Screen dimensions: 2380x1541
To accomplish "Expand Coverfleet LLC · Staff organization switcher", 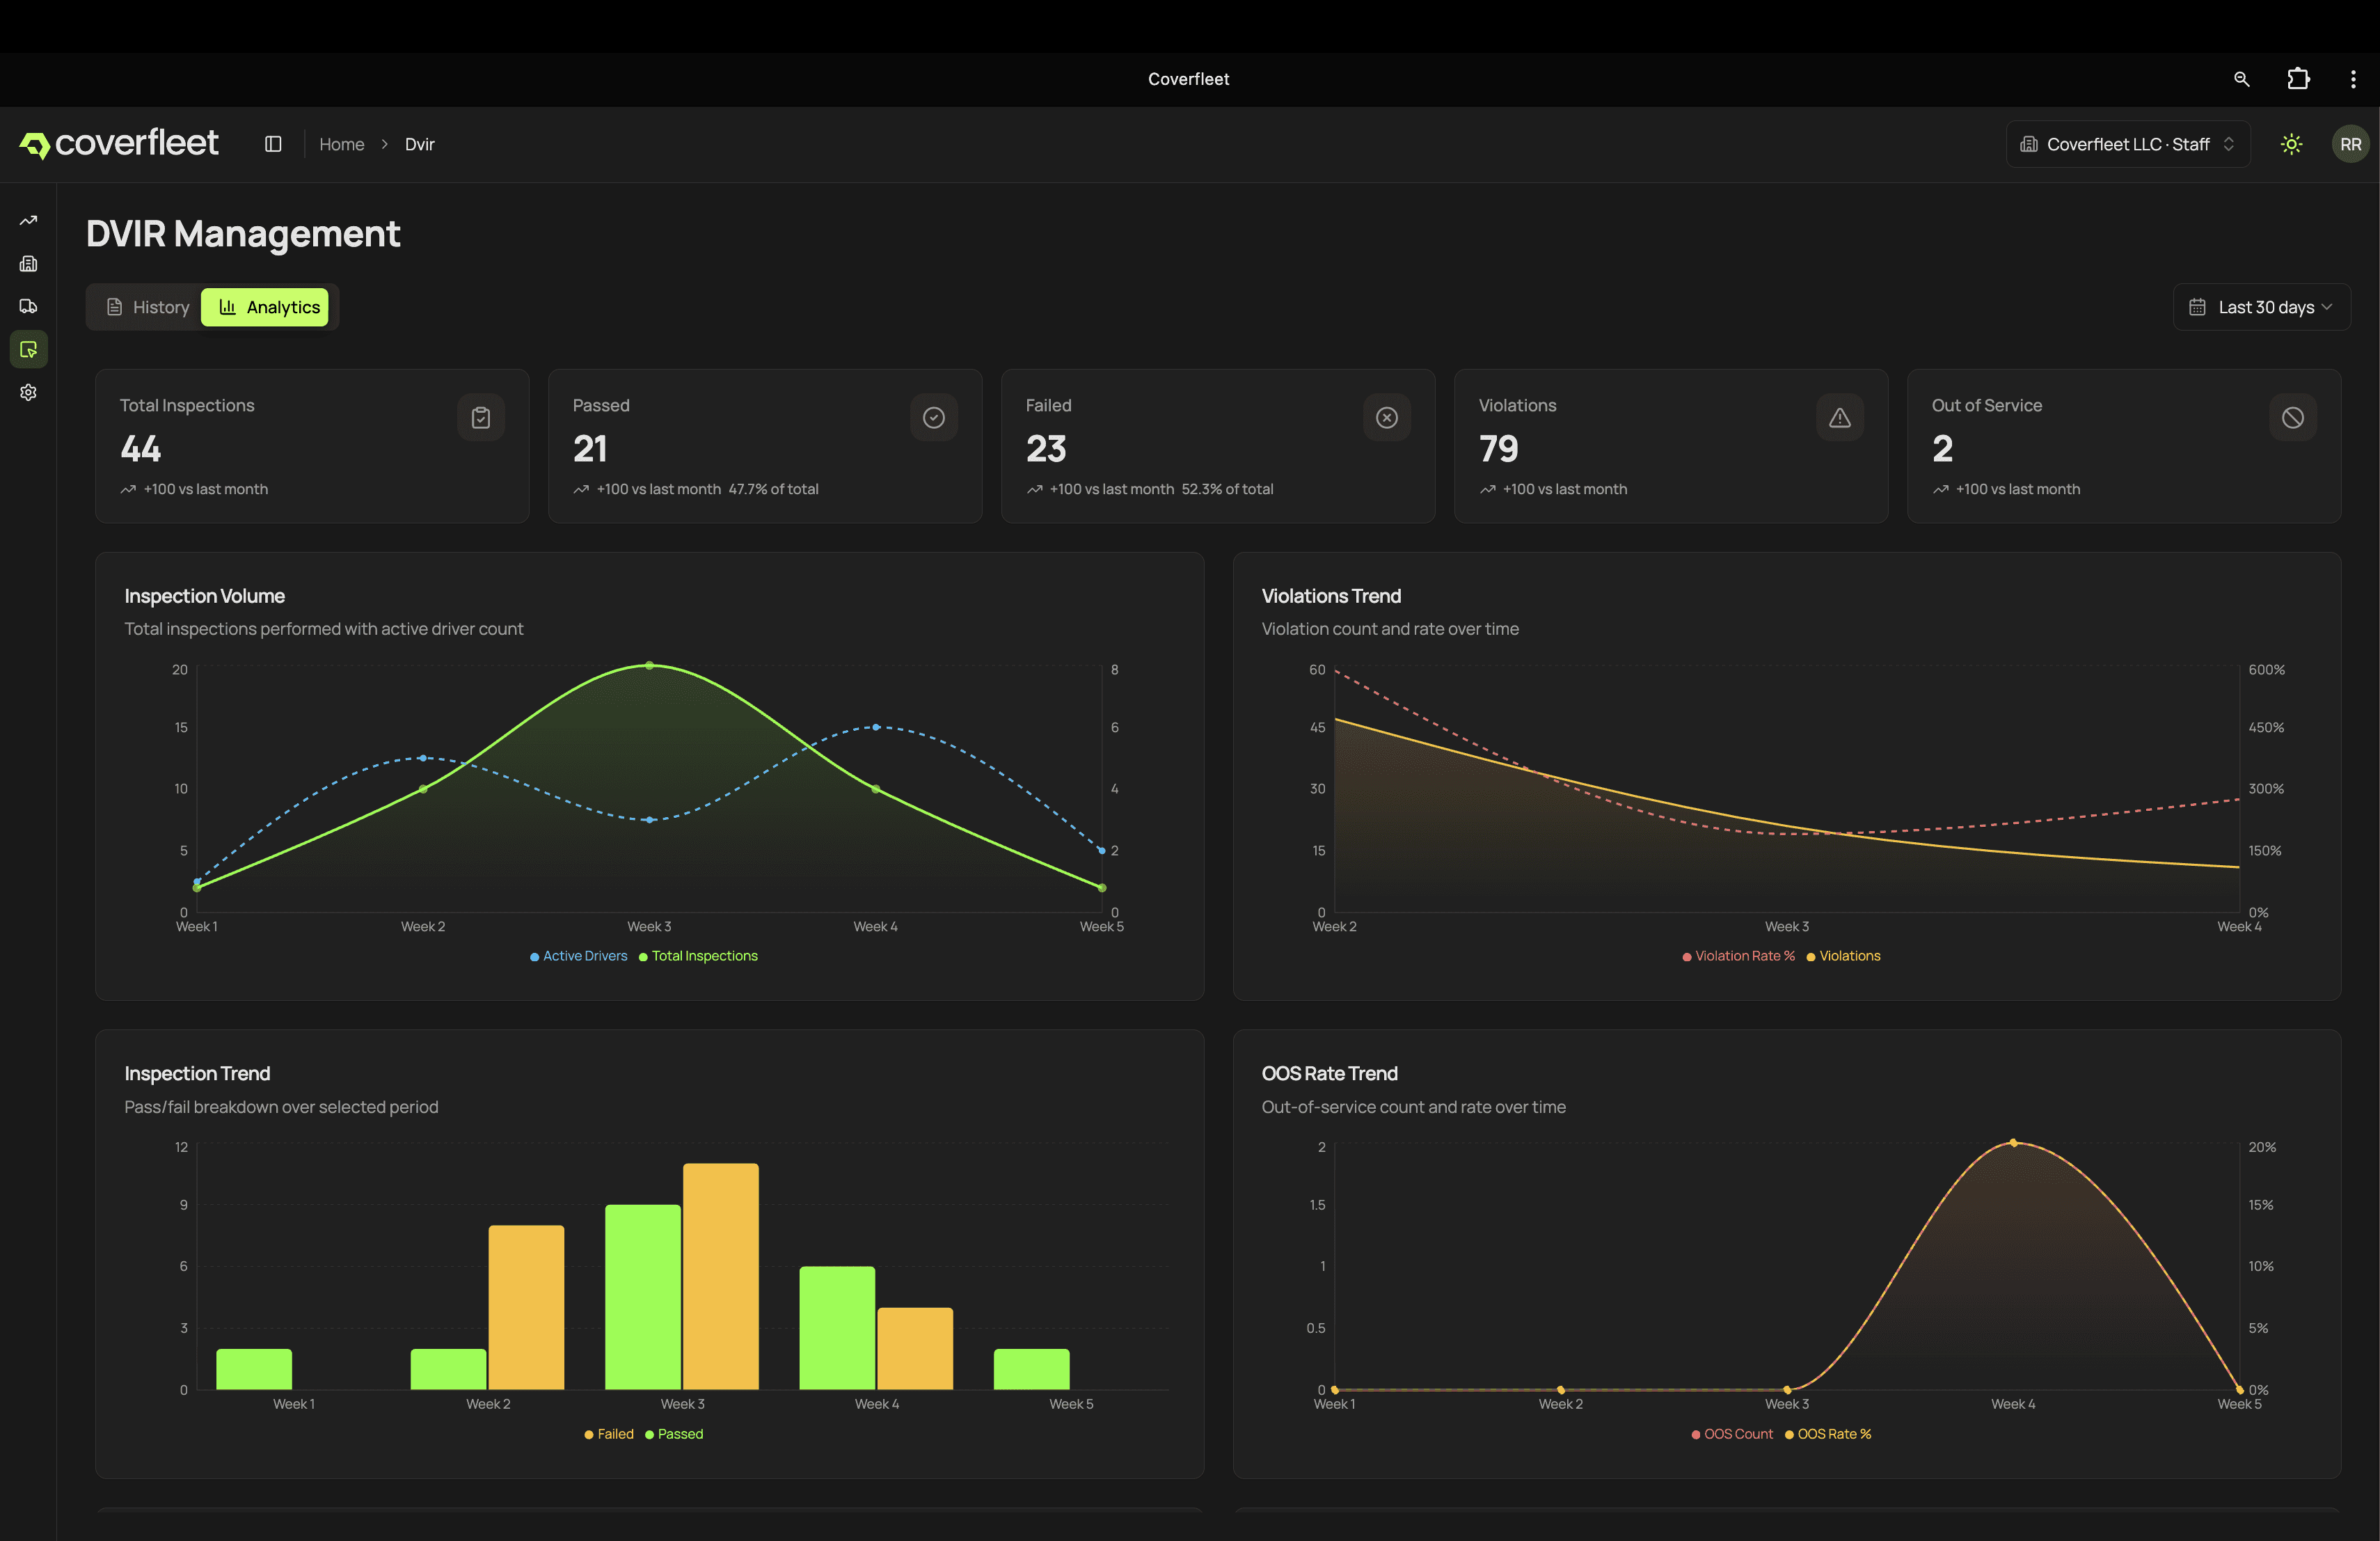I will click(2127, 144).
